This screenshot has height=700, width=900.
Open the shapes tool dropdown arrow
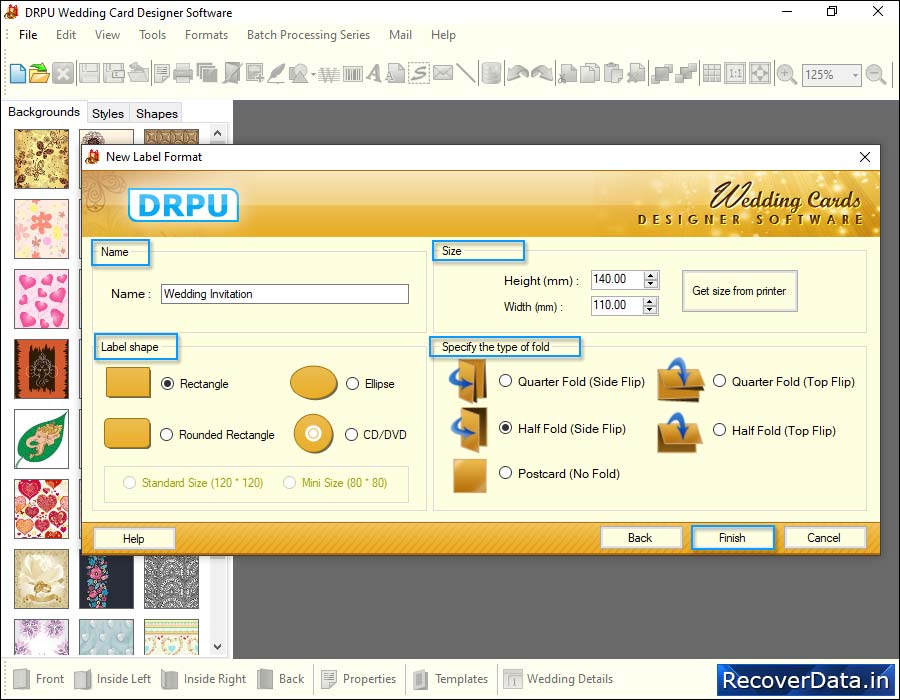click(313, 75)
